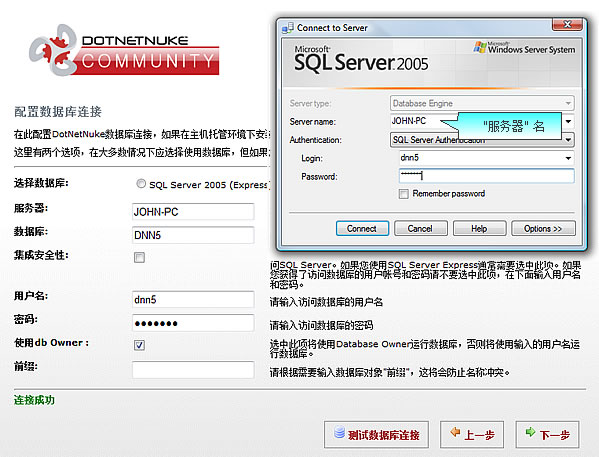Viewport: 599px width, 457px height.
Task: Enable Remember password checkbox
Action: tap(403, 194)
